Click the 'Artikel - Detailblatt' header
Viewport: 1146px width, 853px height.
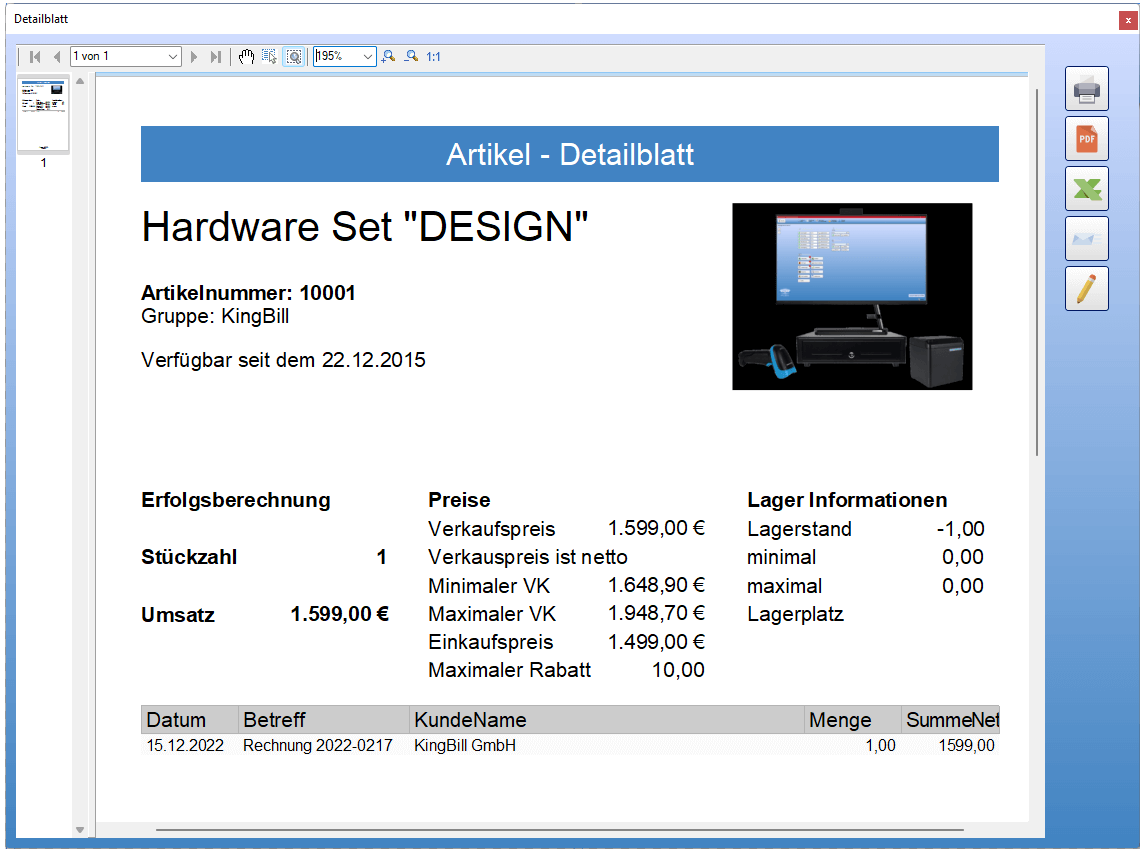click(570, 154)
